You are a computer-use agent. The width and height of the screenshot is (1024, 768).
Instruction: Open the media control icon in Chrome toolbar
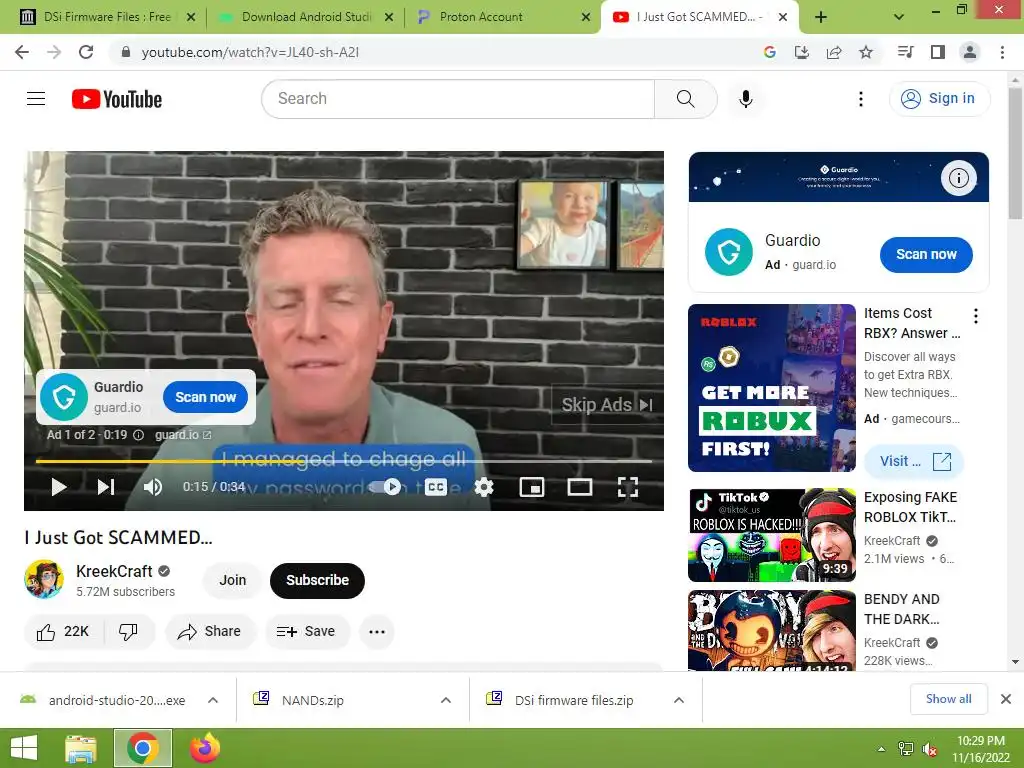pyautogui.click(x=906, y=52)
